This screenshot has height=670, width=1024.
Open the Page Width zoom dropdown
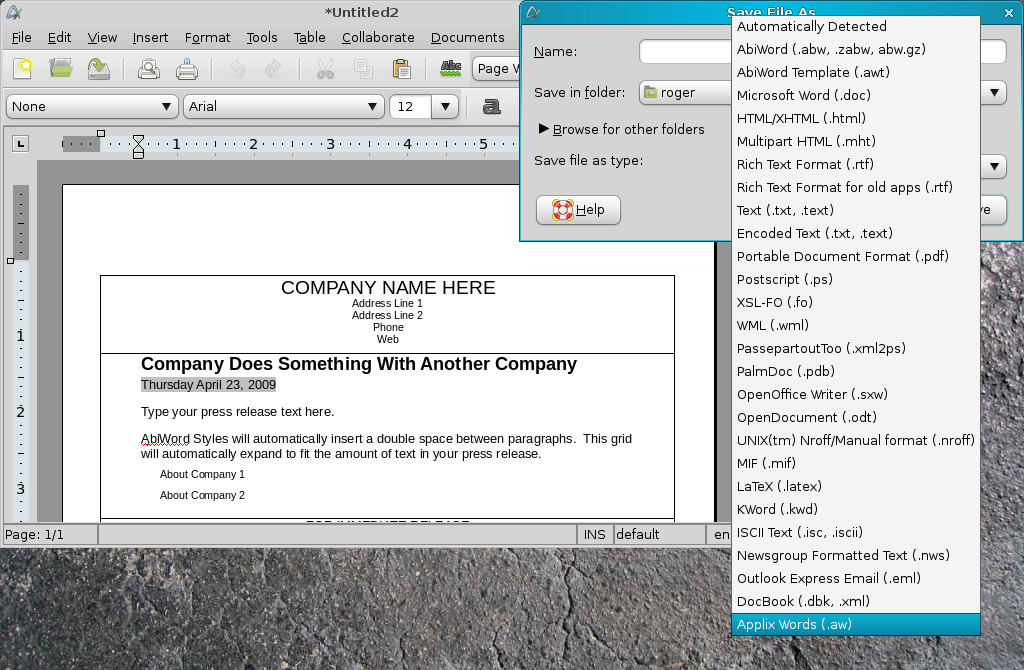[496, 69]
